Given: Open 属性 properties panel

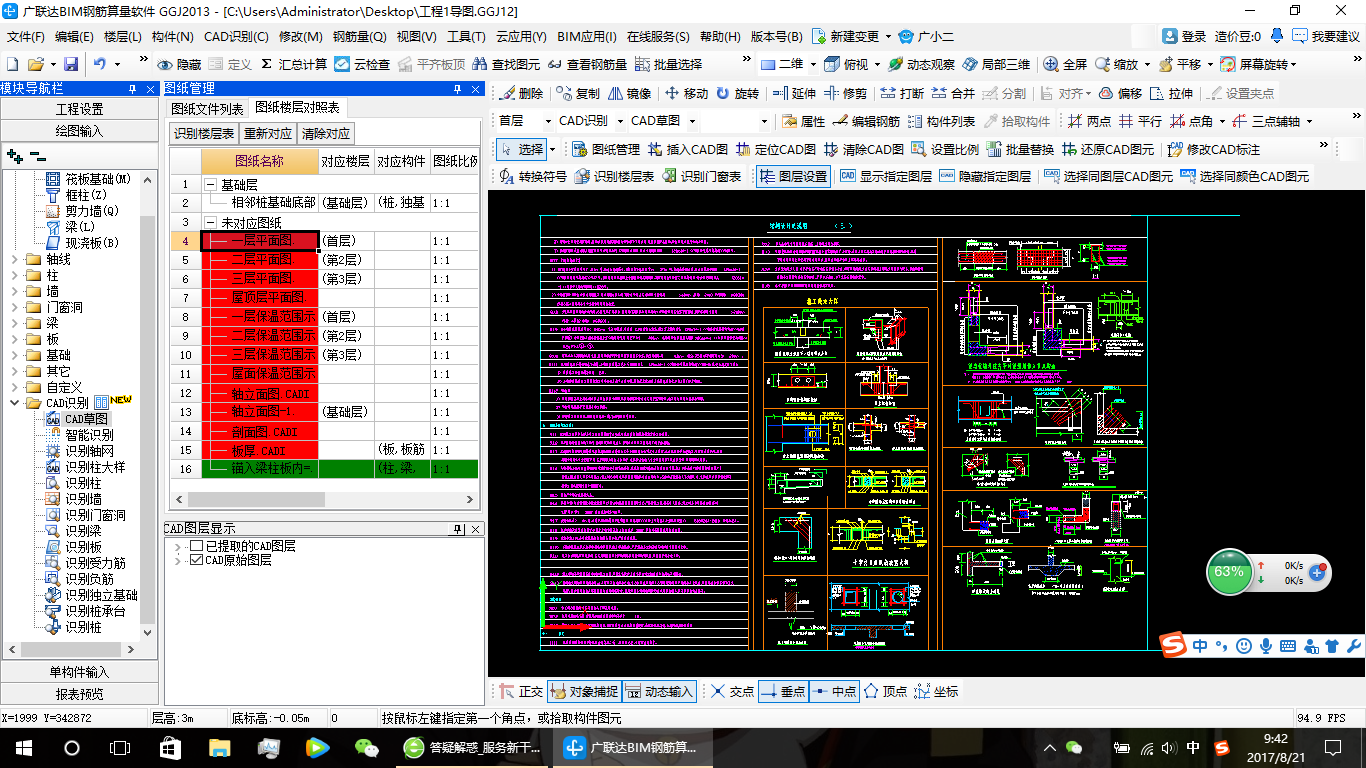Looking at the screenshot, I should (x=803, y=121).
